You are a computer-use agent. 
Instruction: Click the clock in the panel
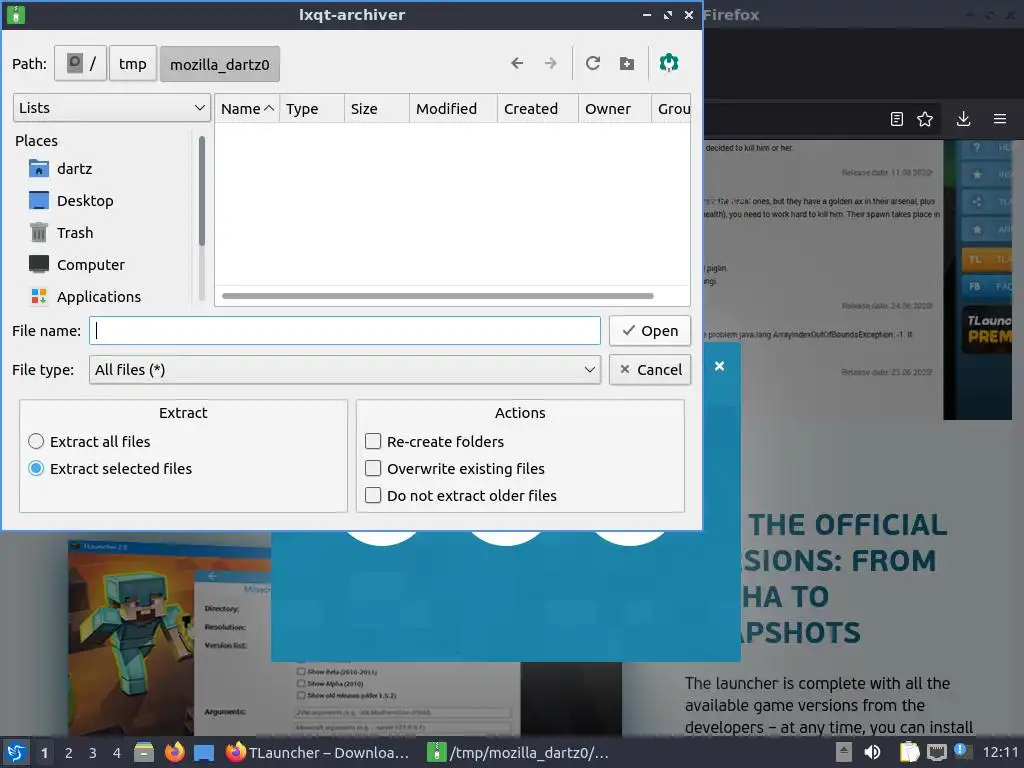[x=1000, y=752]
